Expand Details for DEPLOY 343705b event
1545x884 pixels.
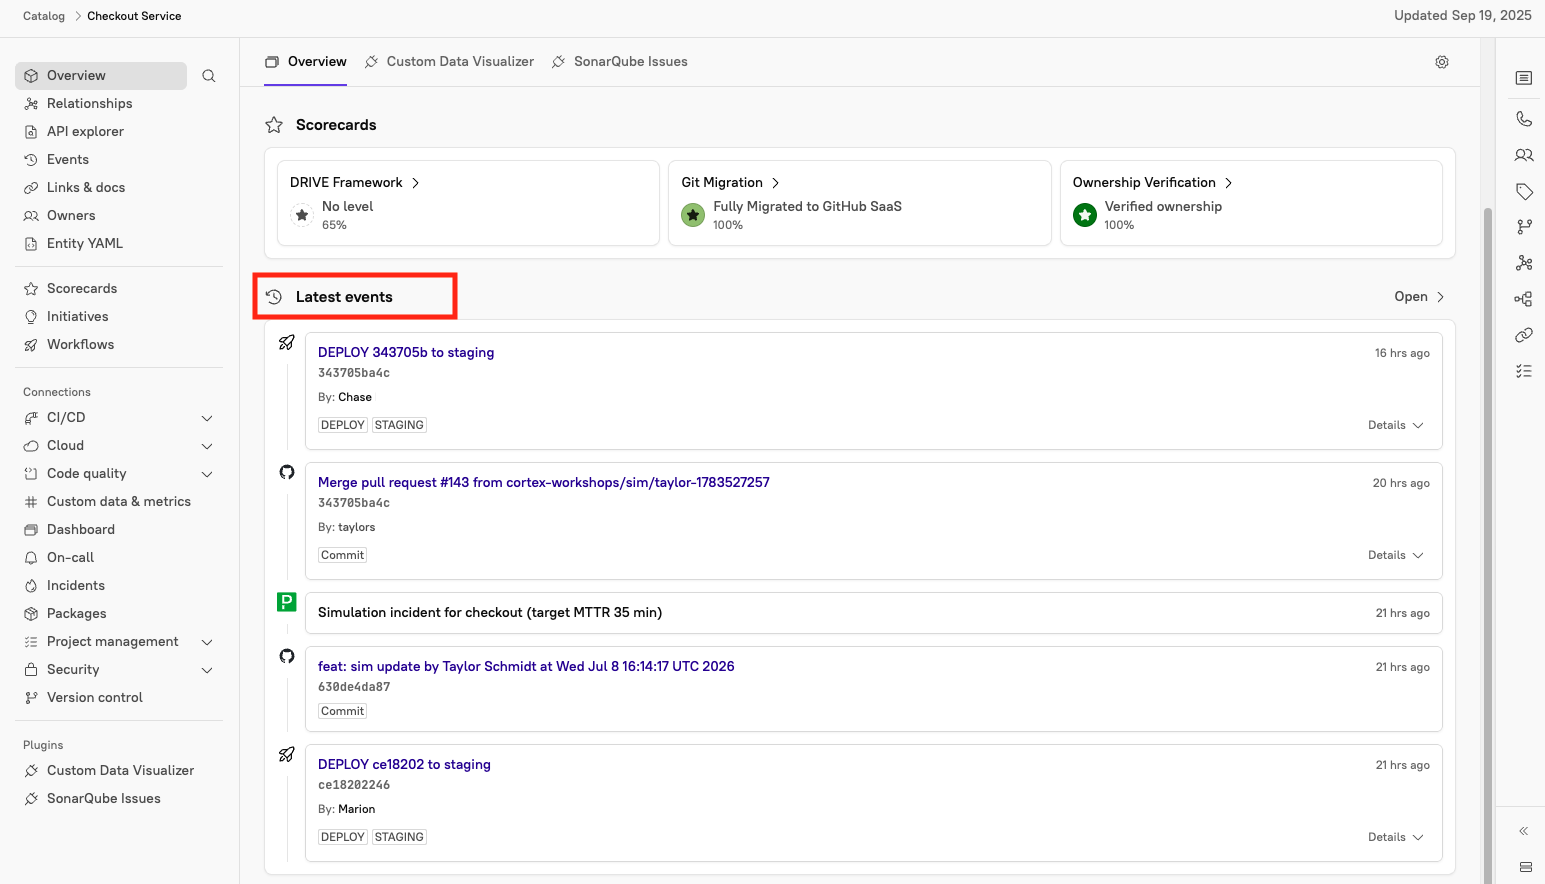(x=1396, y=425)
